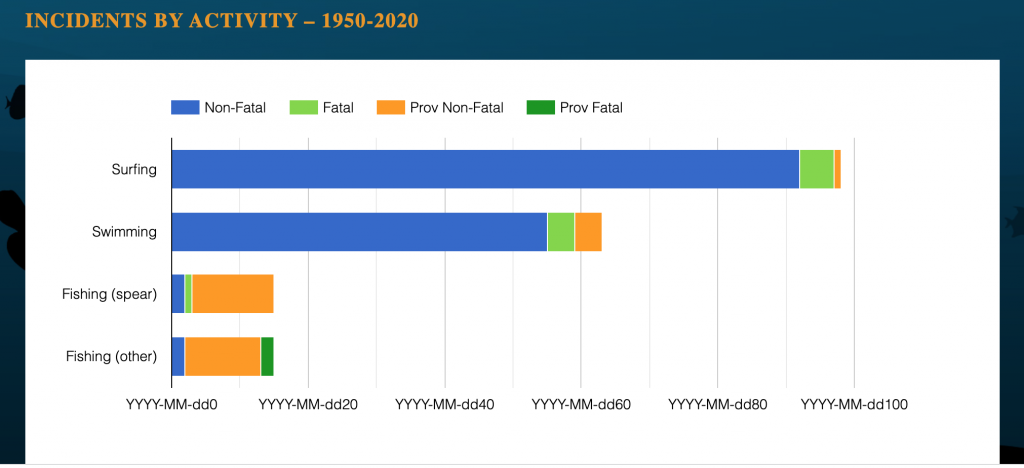Click the orange end segment of Surfing bar
This screenshot has height=468, width=1024.
pyautogui.click(x=838, y=169)
